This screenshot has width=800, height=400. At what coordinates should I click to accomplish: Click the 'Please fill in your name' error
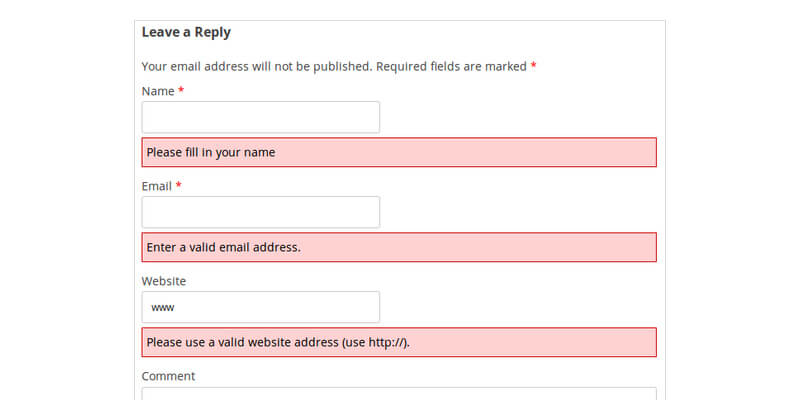[x=210, y=153]
